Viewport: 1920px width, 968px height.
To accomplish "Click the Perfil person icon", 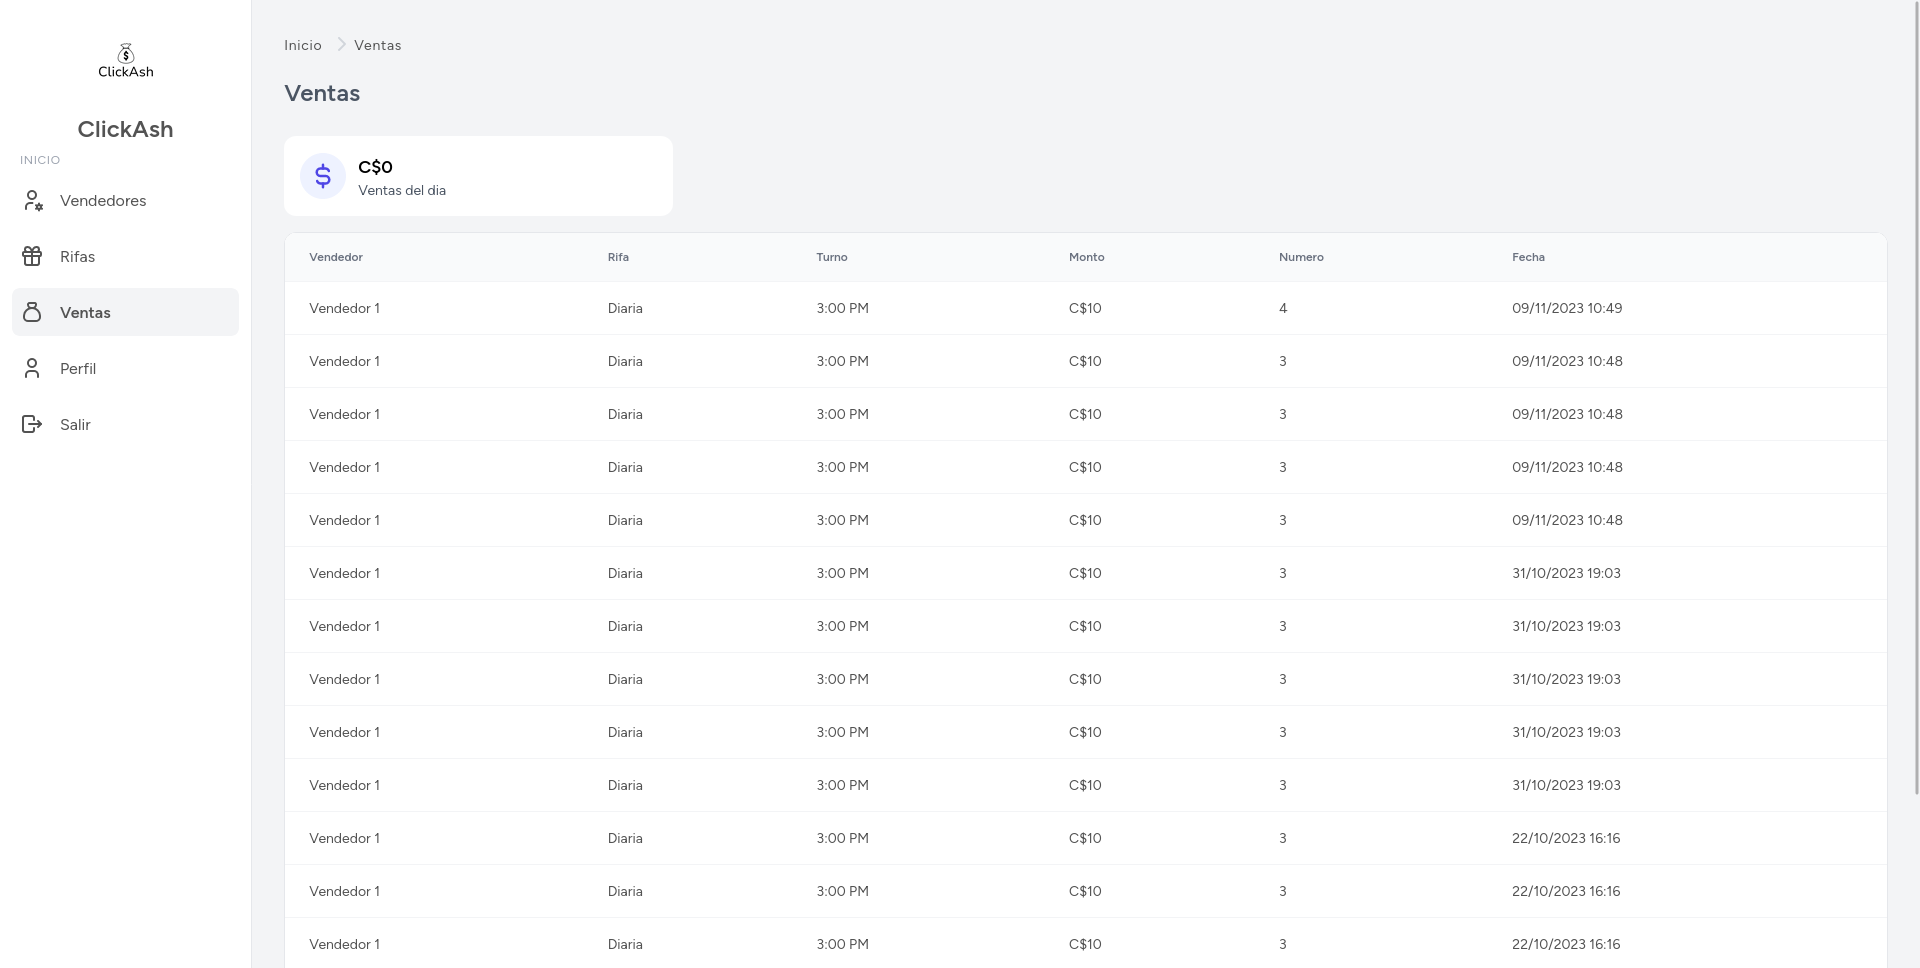I will click(32, 369).
